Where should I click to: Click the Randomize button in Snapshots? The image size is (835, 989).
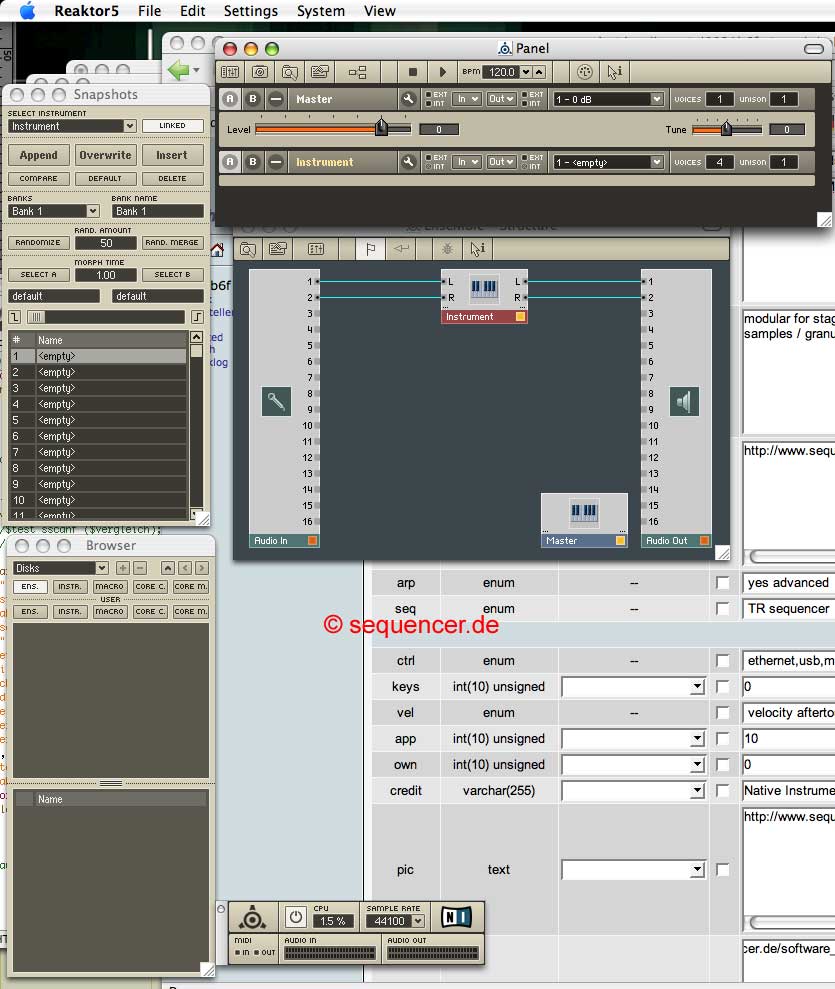tap(38, 243)
